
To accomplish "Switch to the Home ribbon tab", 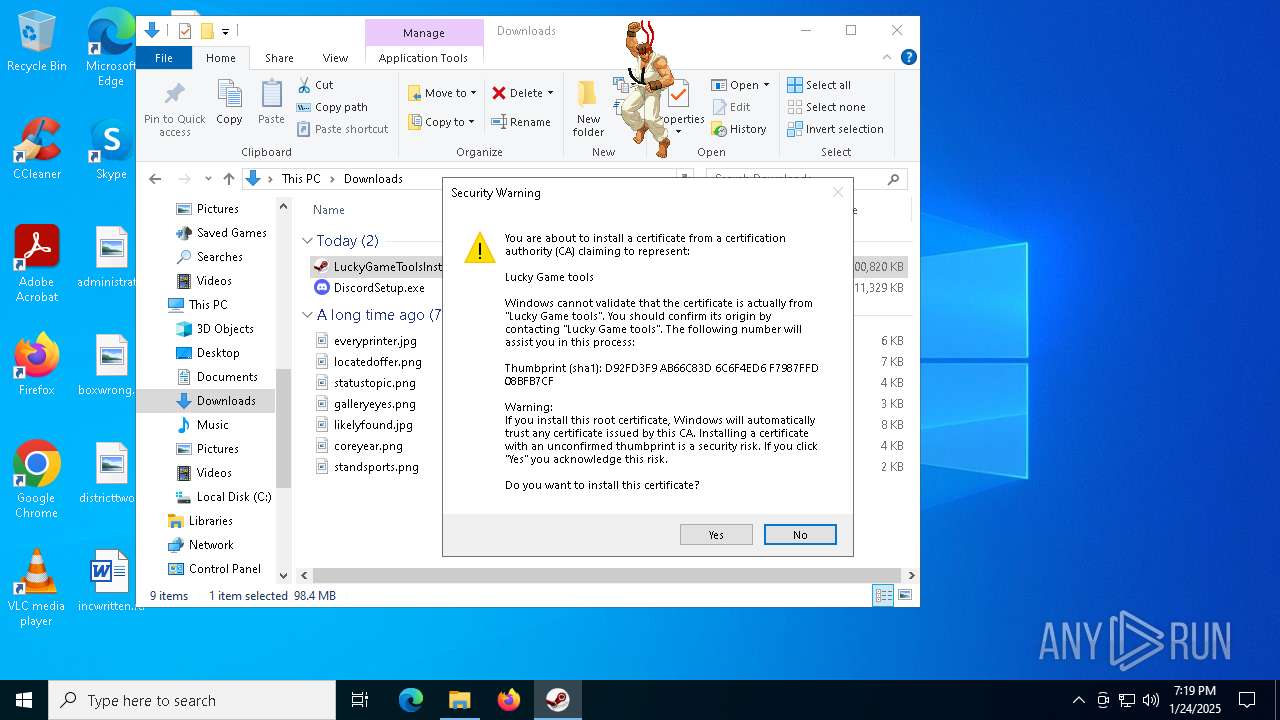I will click(221, 58).
